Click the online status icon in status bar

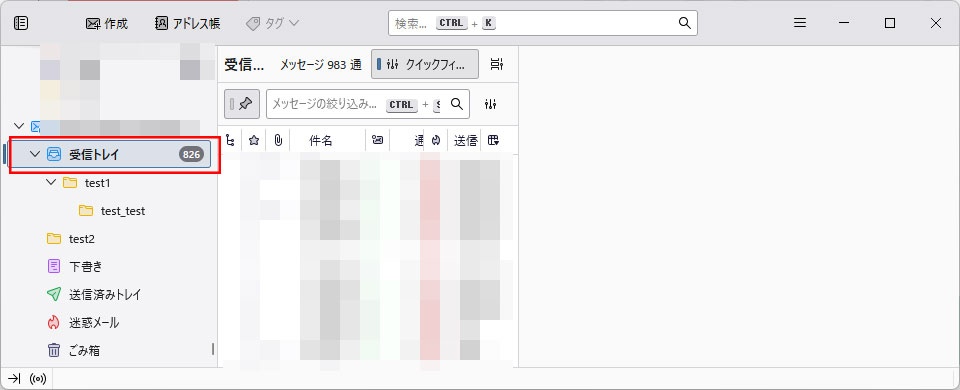(38, 379)
